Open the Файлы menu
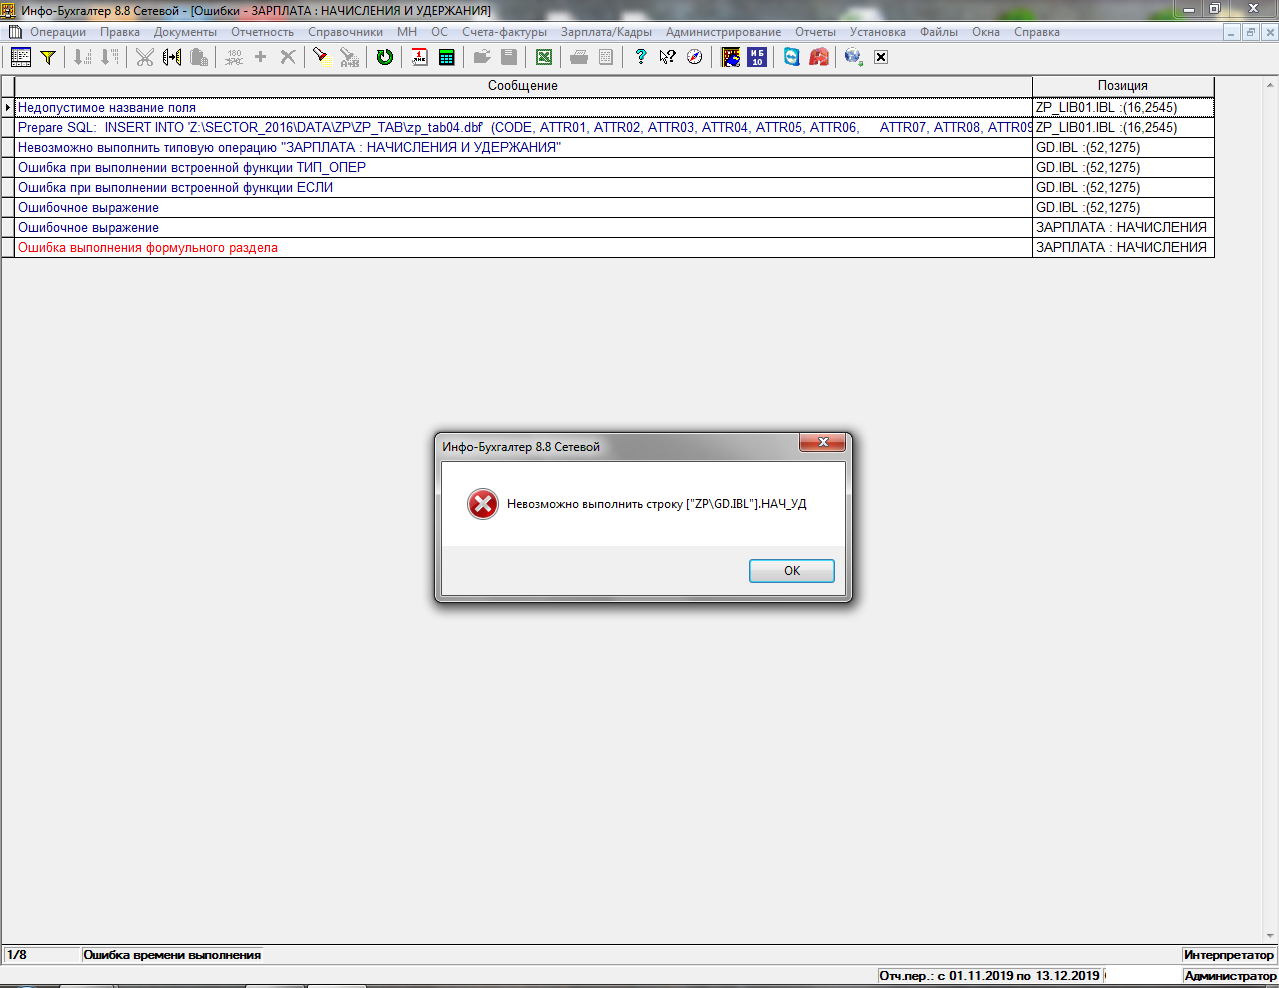The height and width of the screenshot is (988, 1279). tap(939, 32)
